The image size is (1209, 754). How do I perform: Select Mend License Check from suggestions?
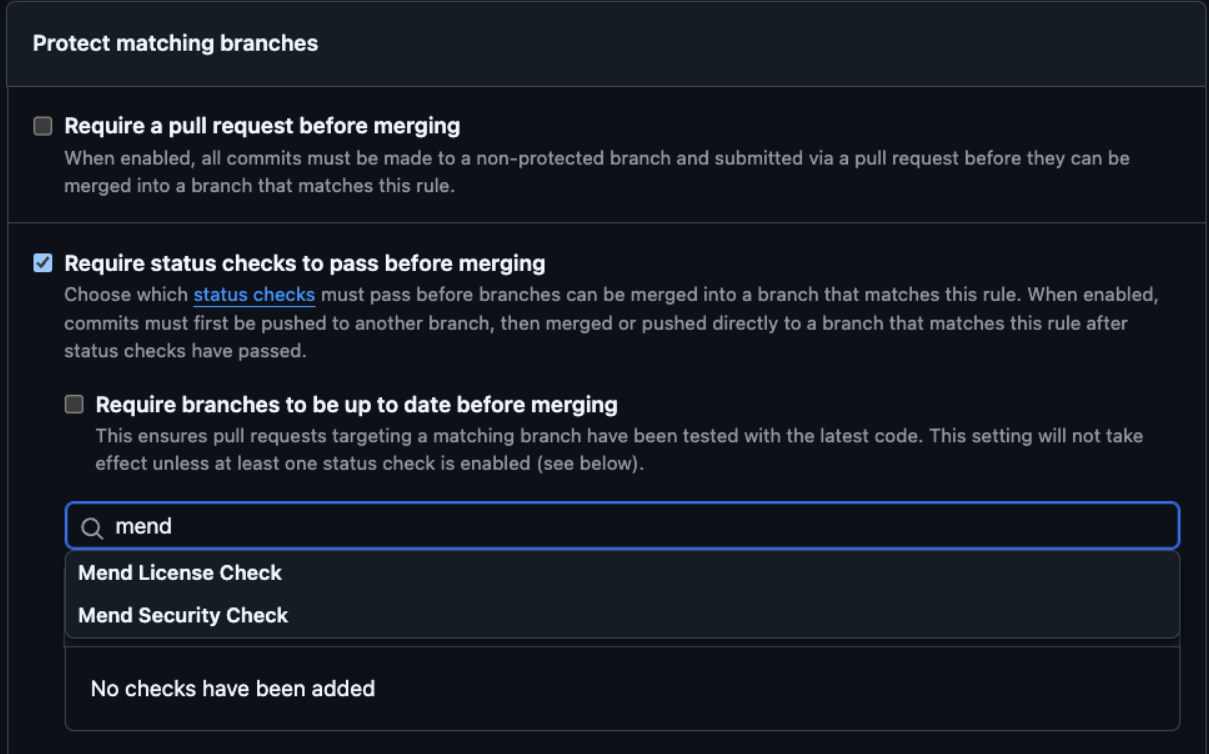click(x=180, y=573)
